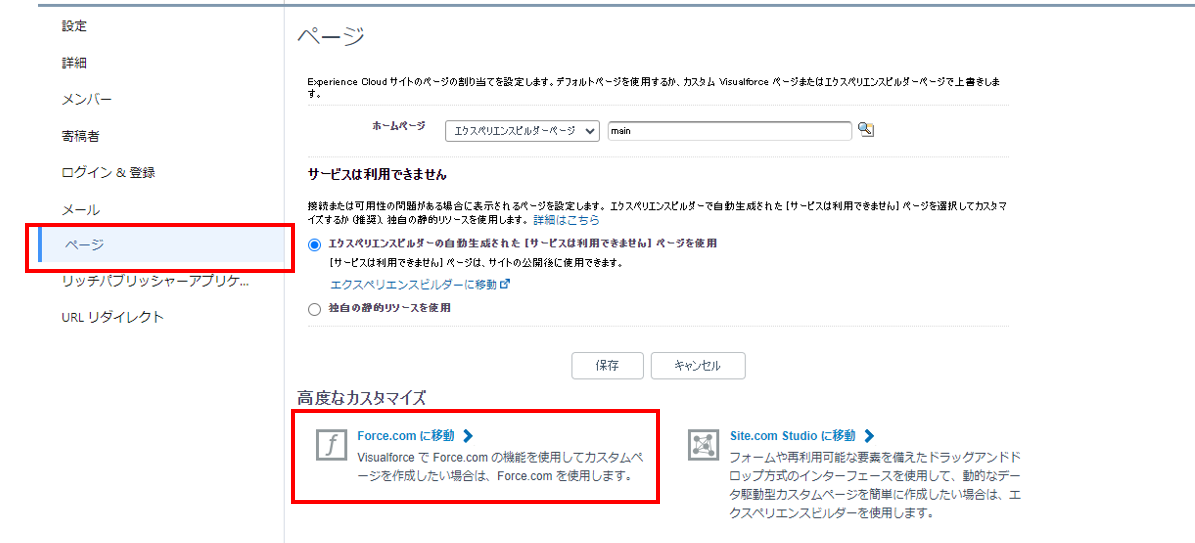Click the サービスは利用できません section heading

click(x=376, y=175)
